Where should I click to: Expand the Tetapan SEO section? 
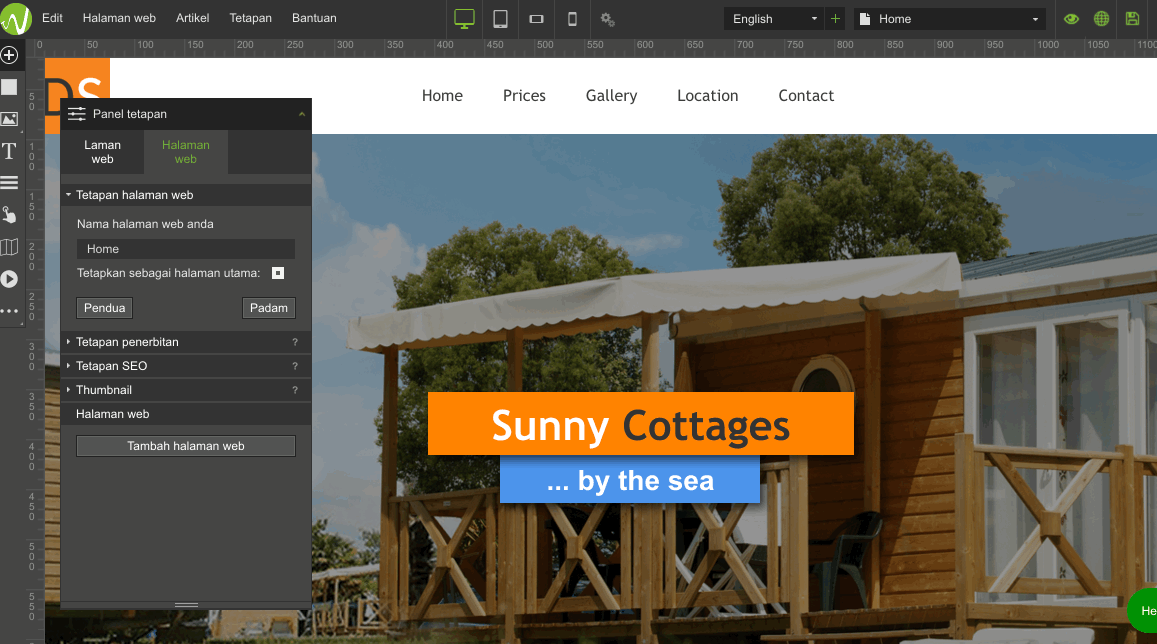(x=112, y=366)
